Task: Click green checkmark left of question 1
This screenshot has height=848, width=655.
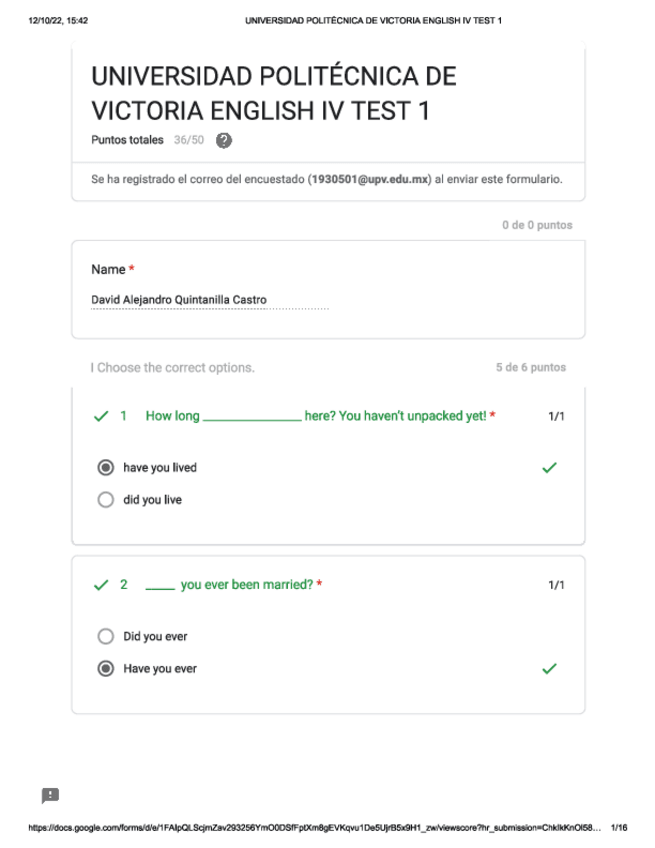Action: click(100, 416)
